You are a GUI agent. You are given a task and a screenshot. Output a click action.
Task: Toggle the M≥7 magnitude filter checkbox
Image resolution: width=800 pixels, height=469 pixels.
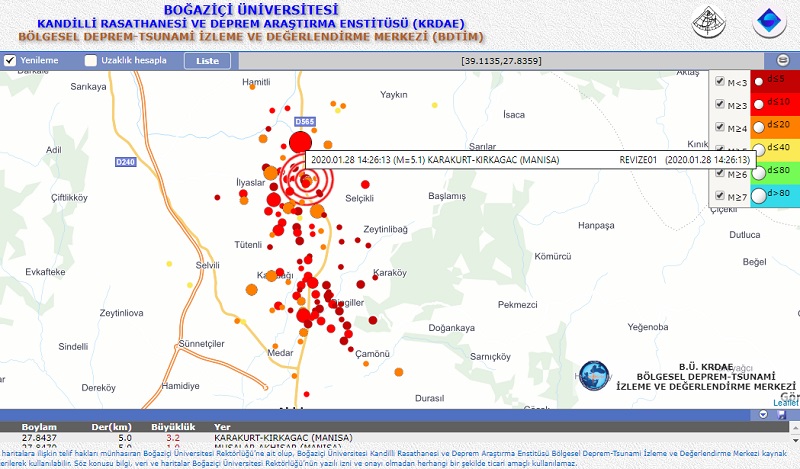[720, 195]
